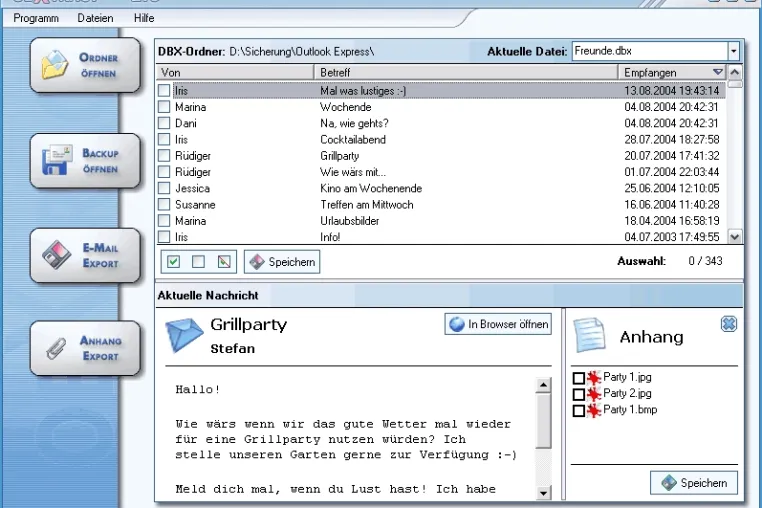Click sender name Jessica
This screenshot has width=762, height=508.
[x=192, y=188]
